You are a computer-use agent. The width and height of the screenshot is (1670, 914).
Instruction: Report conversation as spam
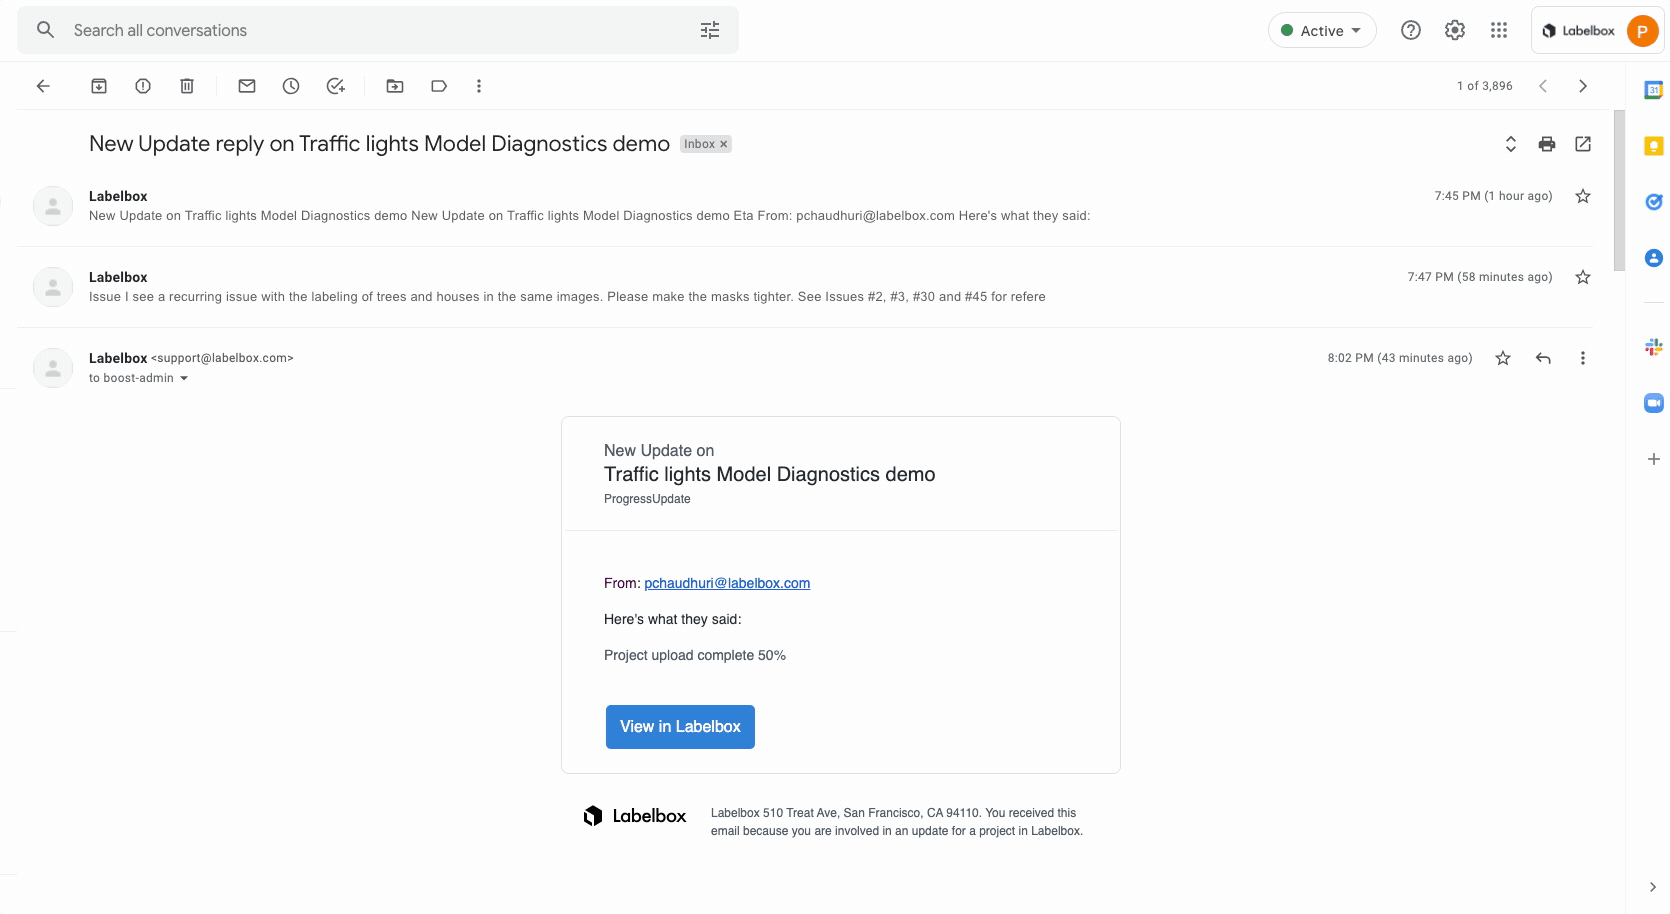point(143,86)
